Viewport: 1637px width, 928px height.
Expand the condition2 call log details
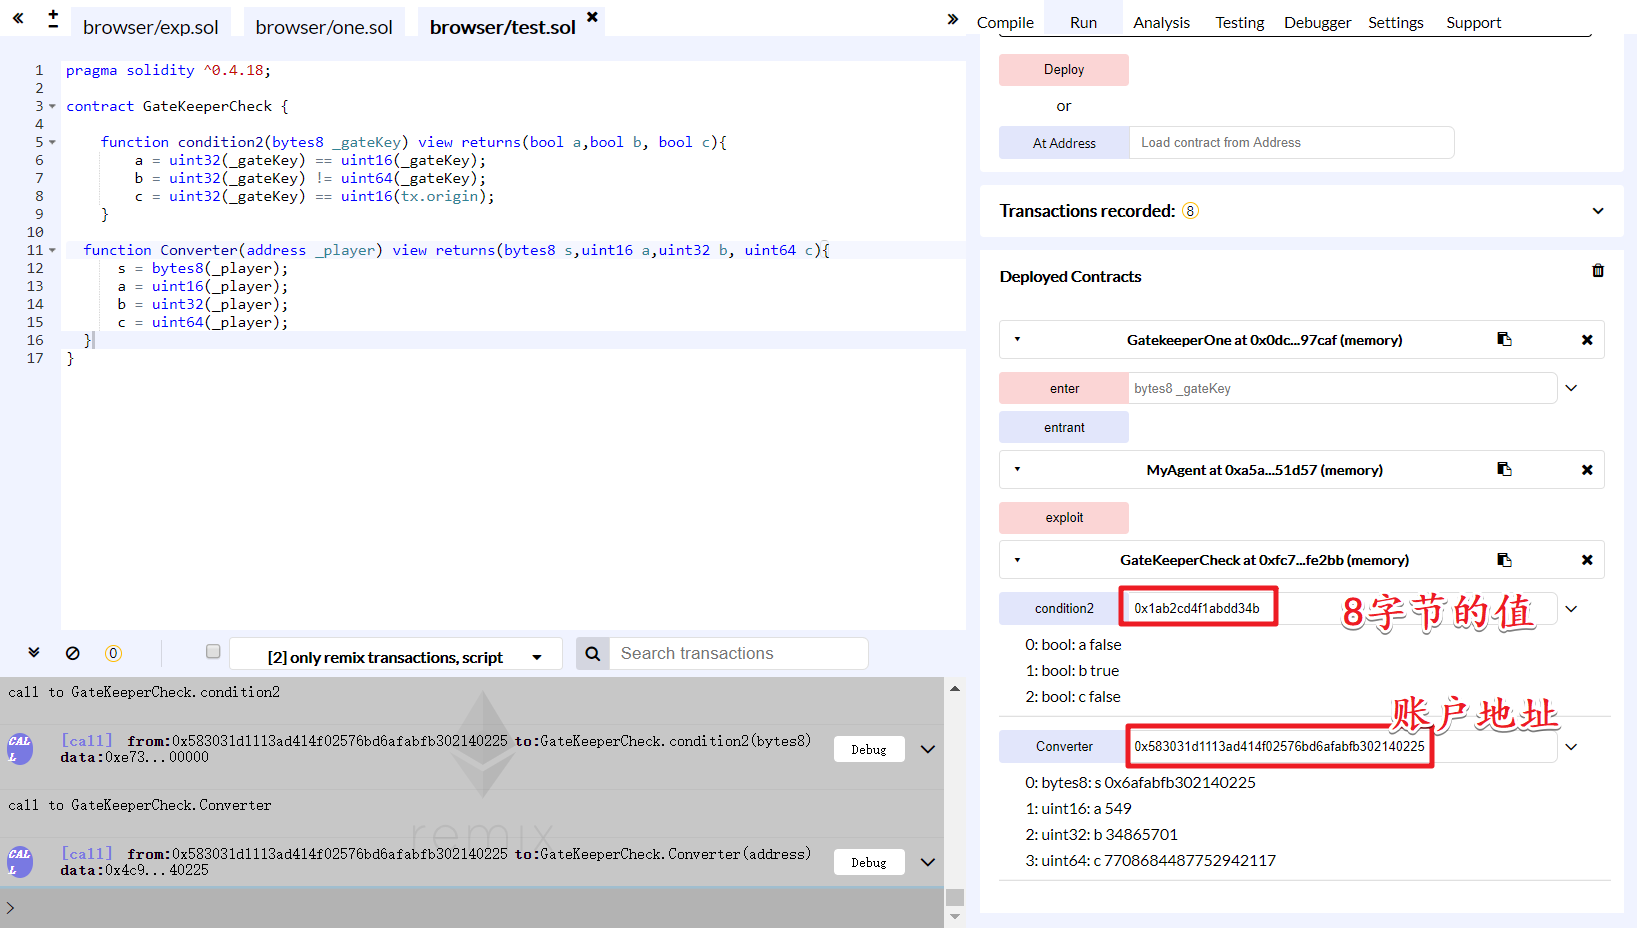coord(928,749)
